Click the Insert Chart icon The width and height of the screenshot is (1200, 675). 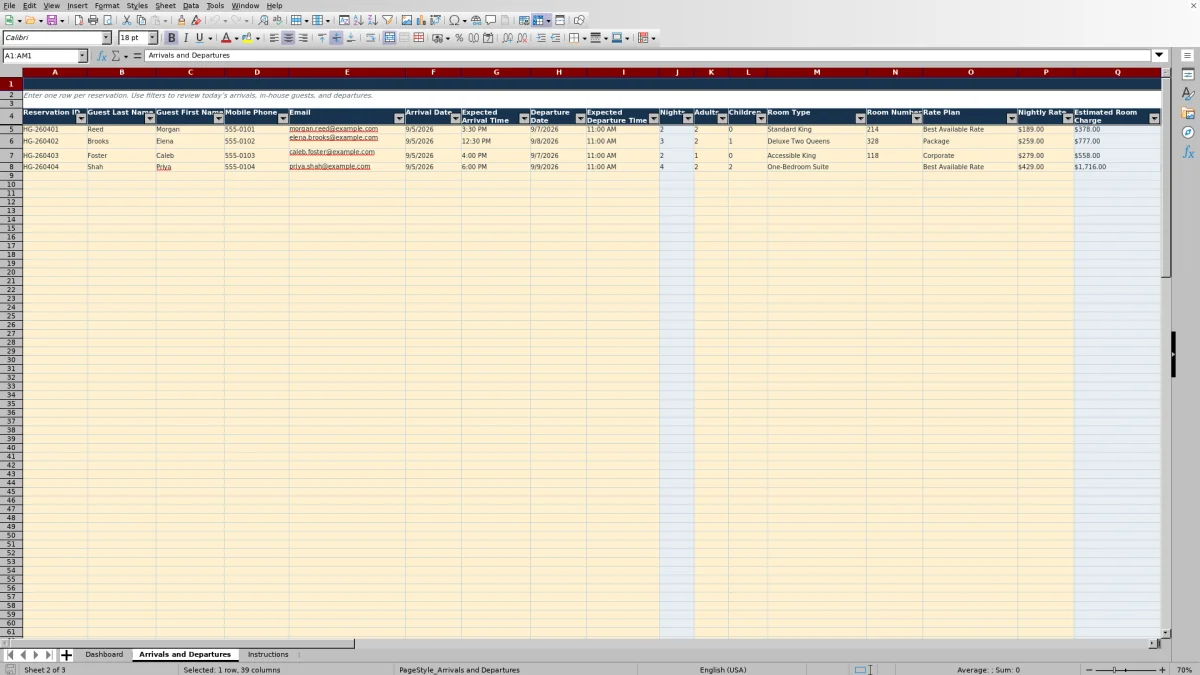click(421, 20)
